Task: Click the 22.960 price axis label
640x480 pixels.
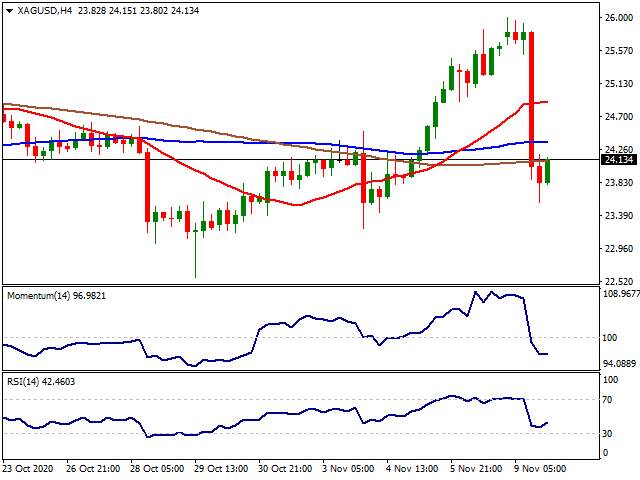Action: tap(619, 249)
